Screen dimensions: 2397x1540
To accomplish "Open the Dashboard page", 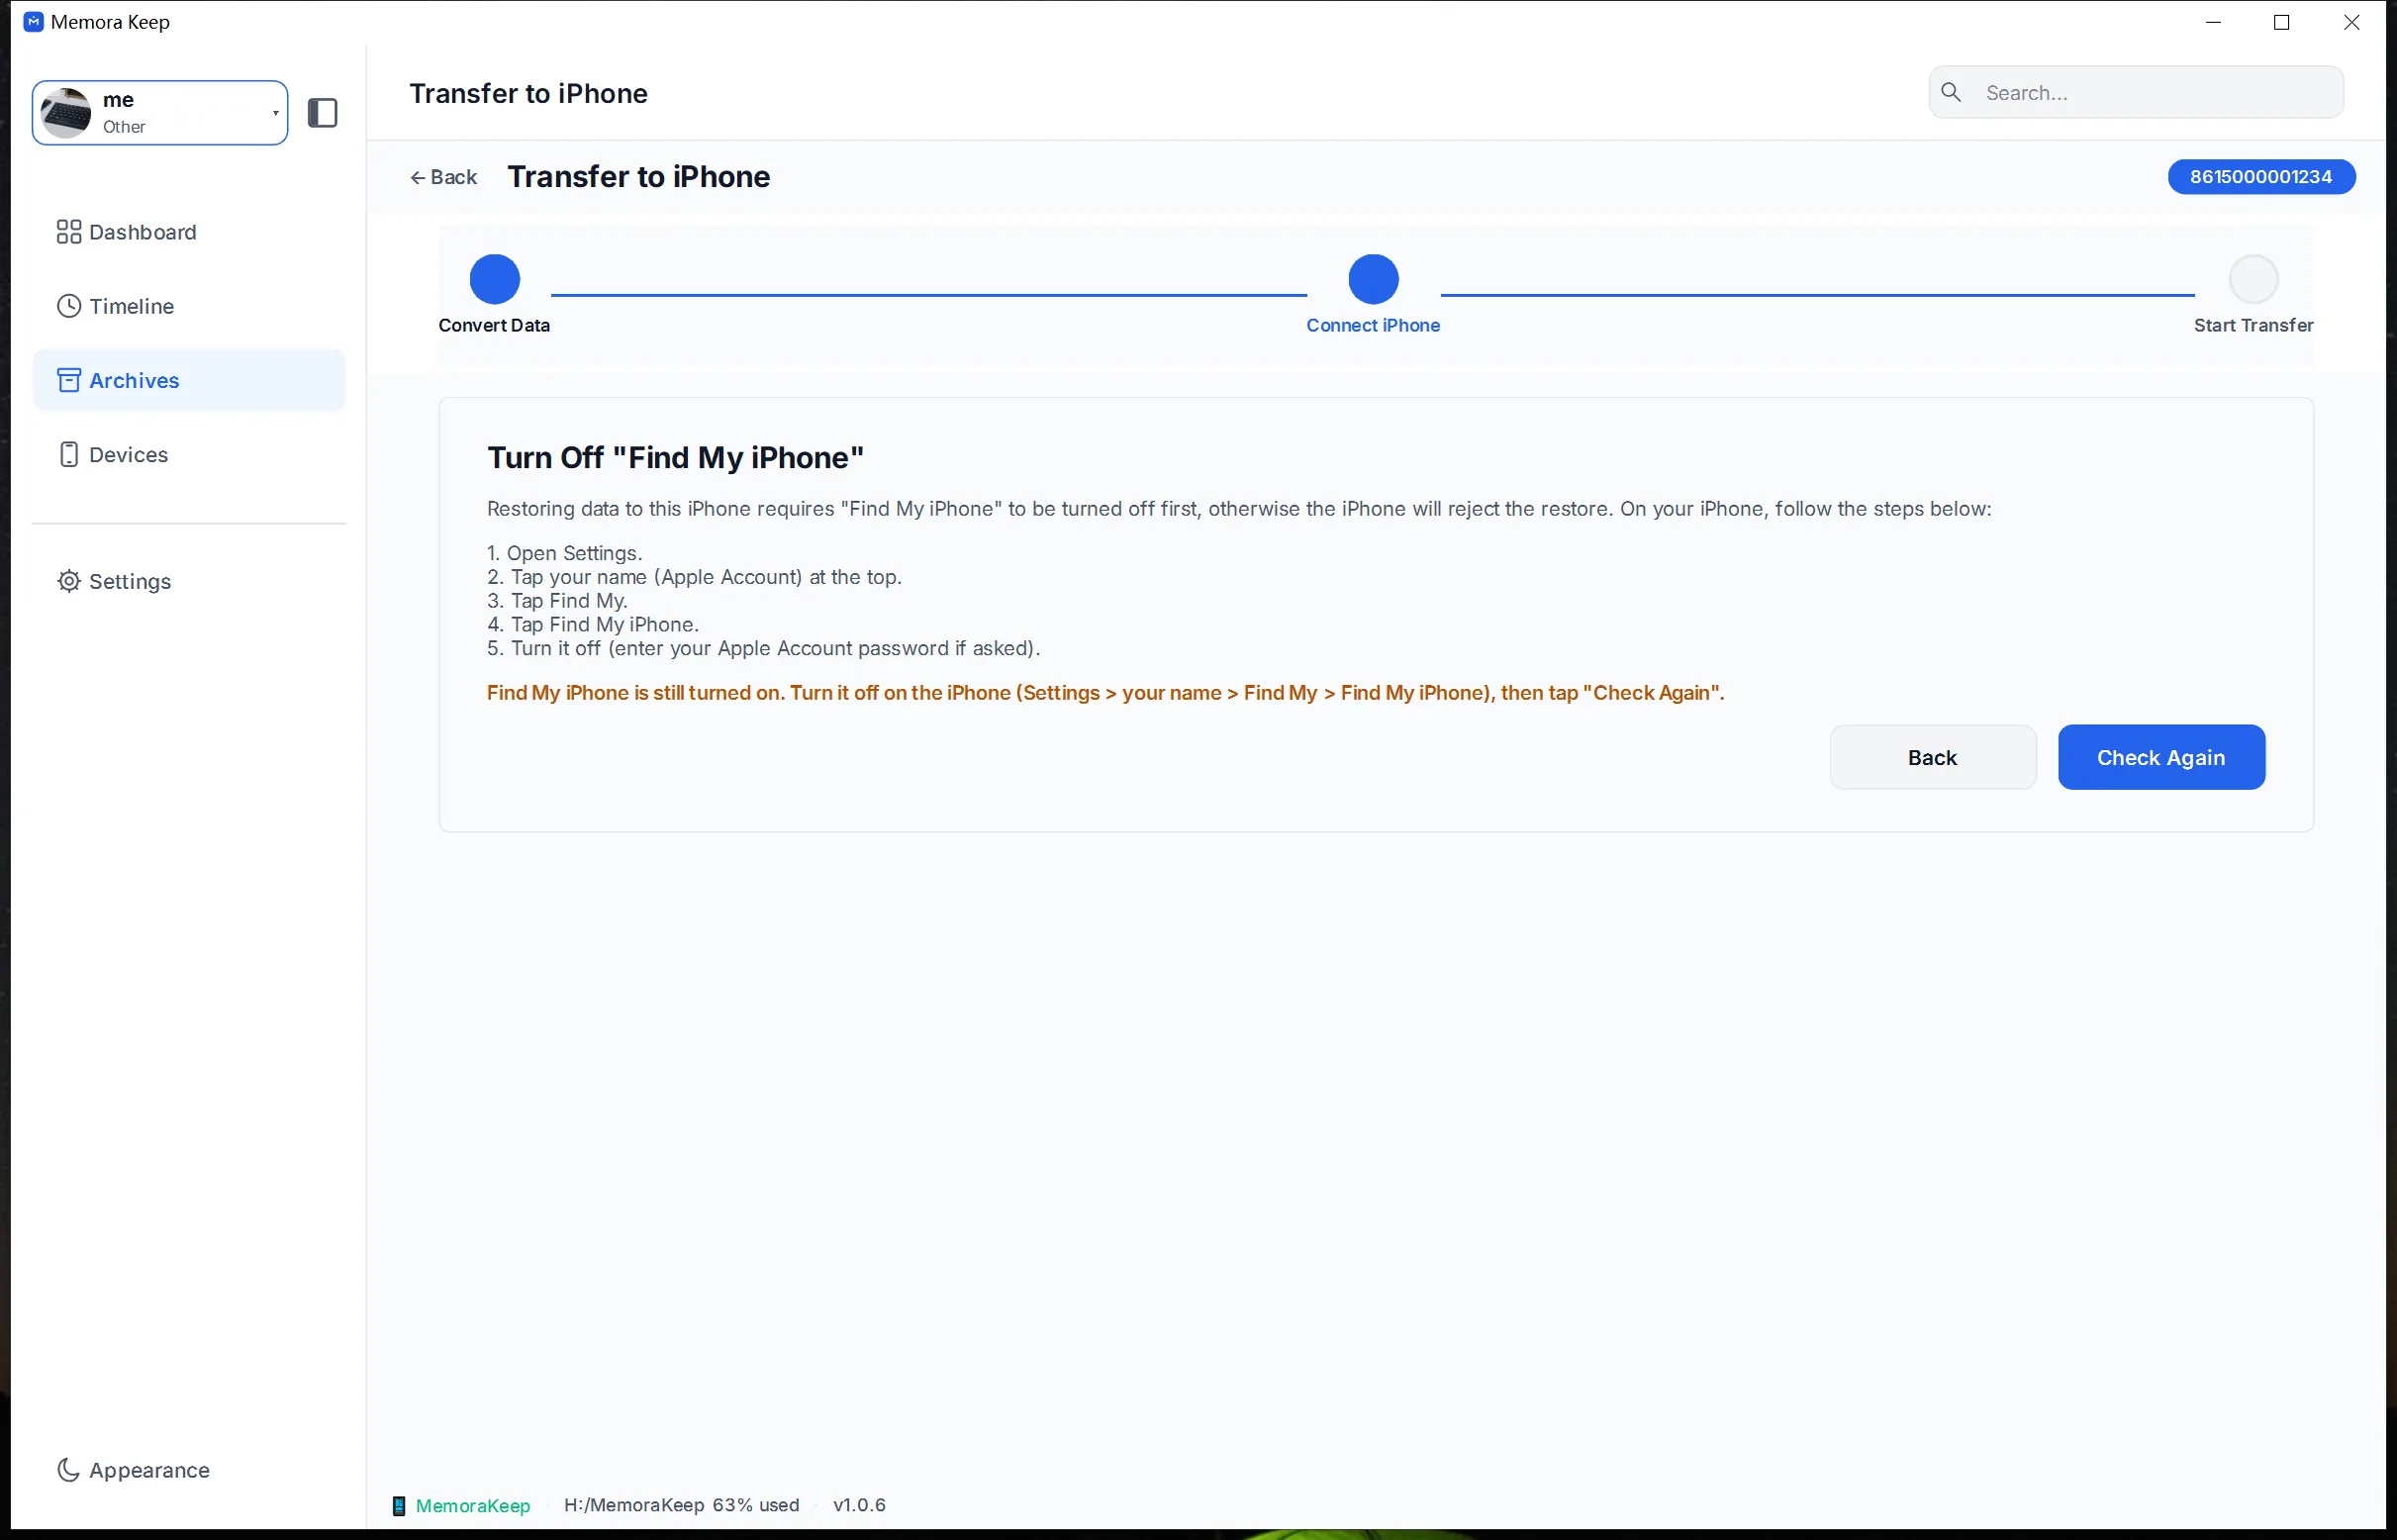I will [188, 232].
